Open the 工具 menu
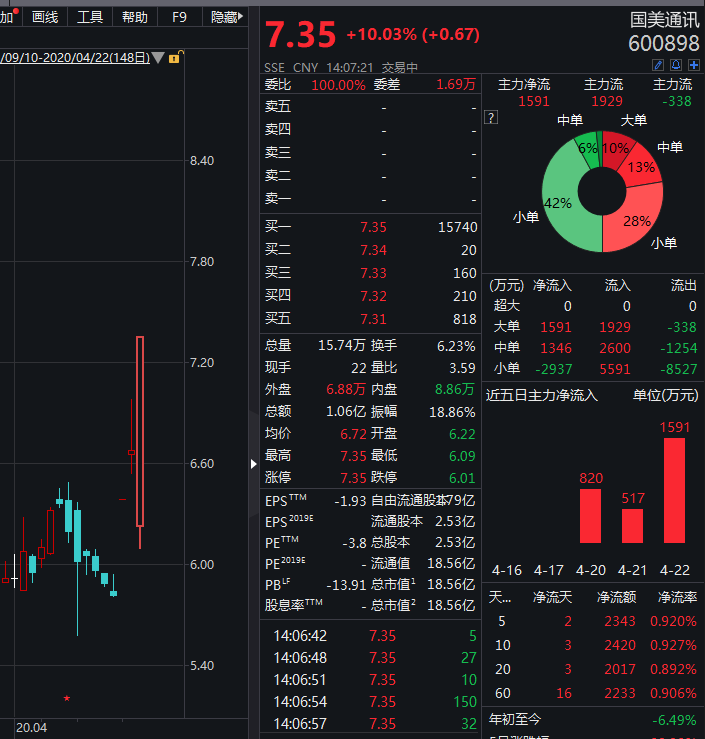 click(90, 17)
